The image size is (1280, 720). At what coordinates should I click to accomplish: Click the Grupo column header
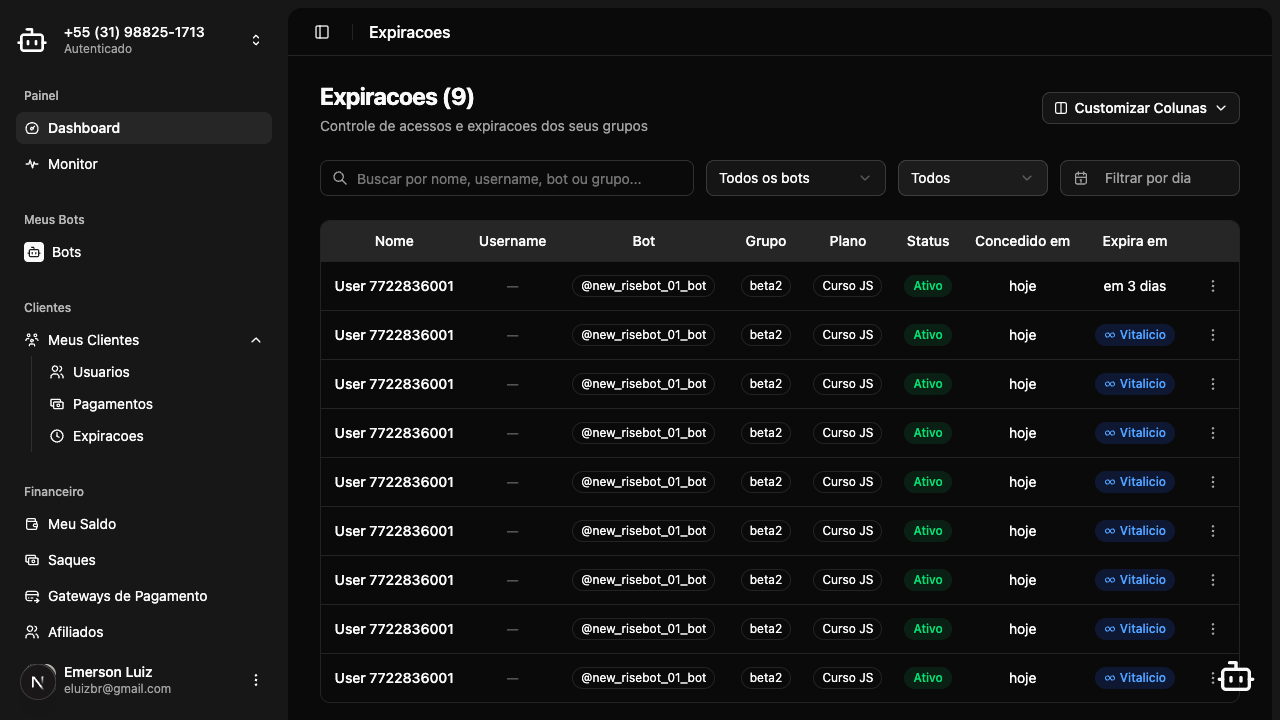tap(766, 241)
